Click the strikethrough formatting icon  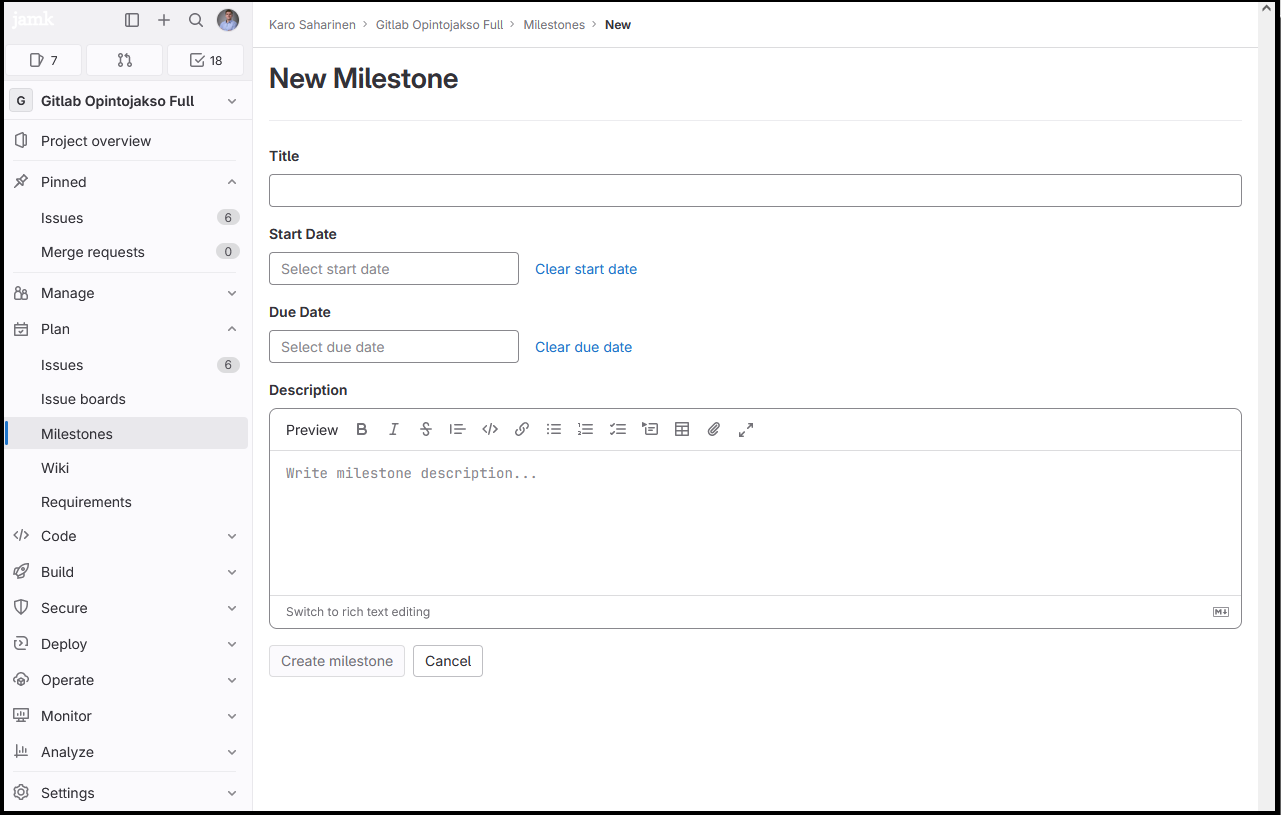pos(426,430)
